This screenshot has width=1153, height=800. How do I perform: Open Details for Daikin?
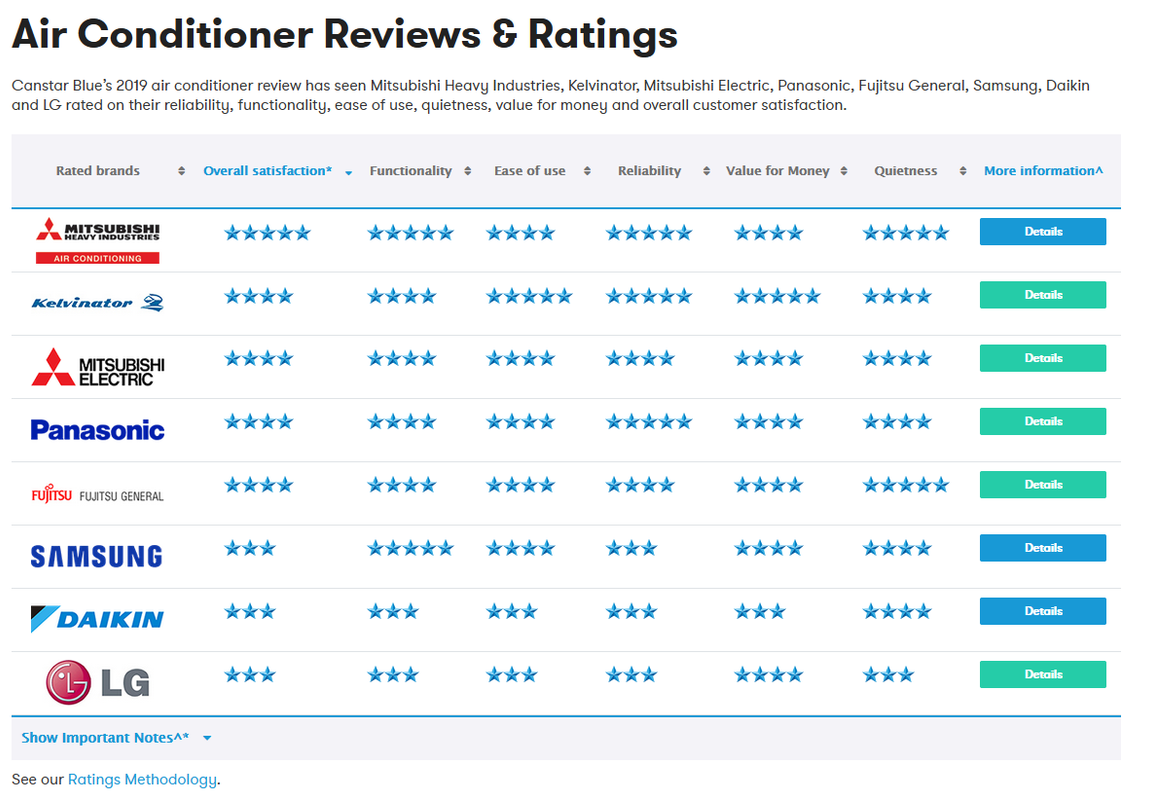(x=1043, y=611)
